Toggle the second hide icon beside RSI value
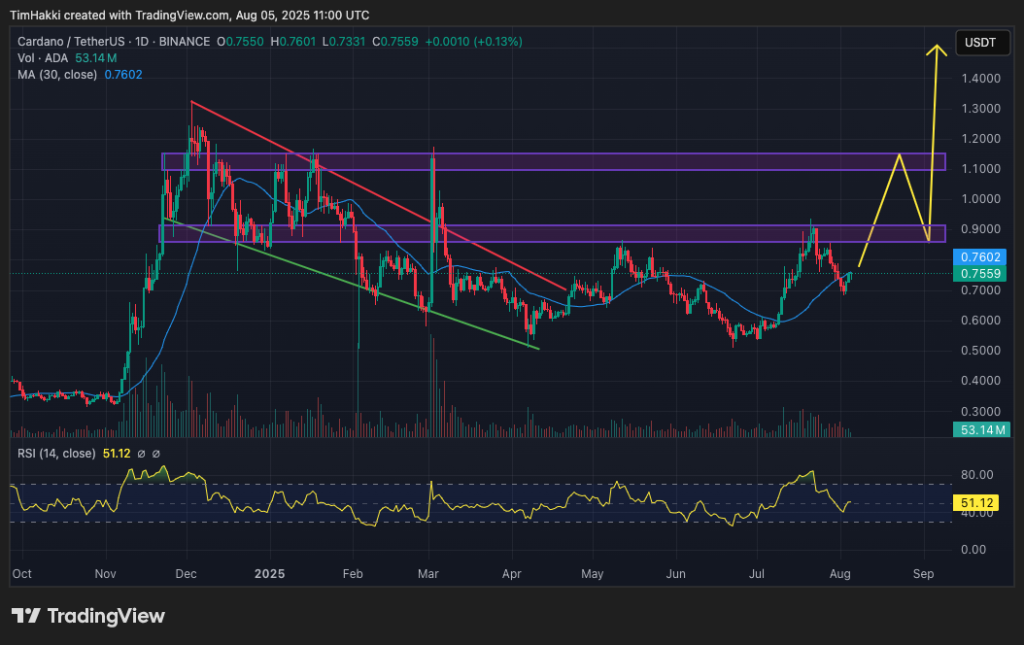The image size is (1024, 645). pyautogui.click(x=155, y=452)
